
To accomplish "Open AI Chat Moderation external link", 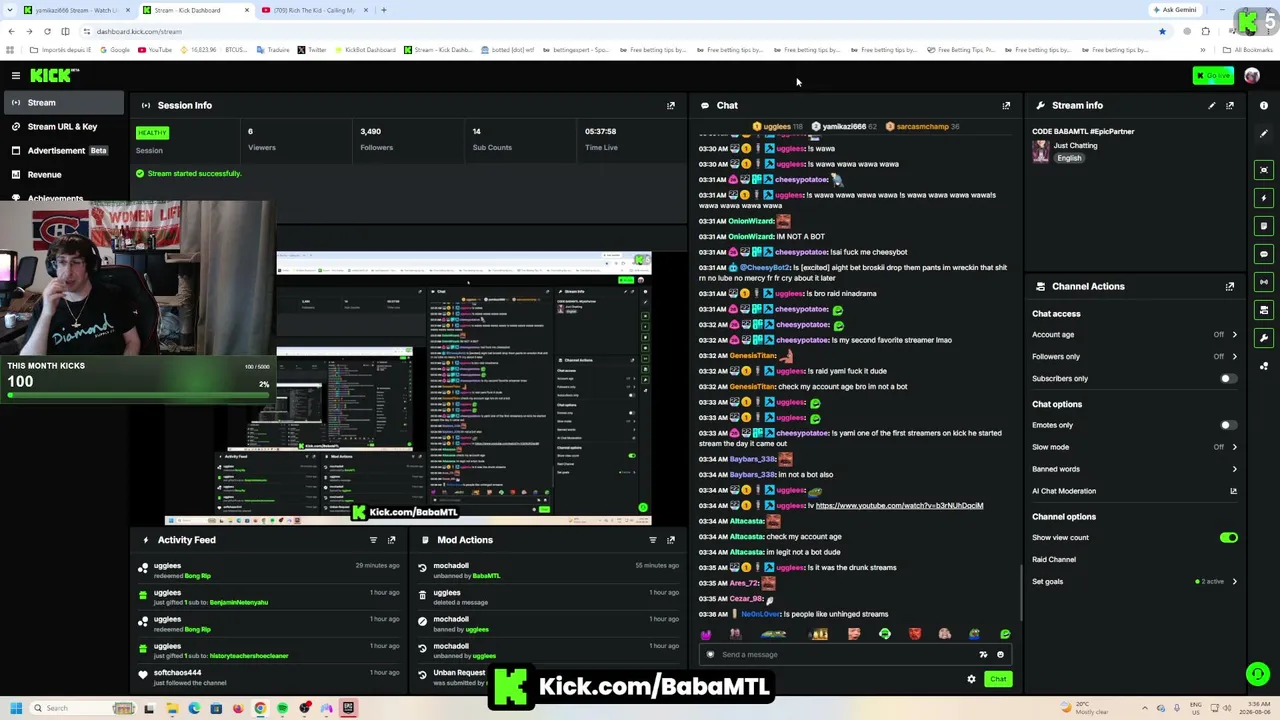I will point(1233,491).
